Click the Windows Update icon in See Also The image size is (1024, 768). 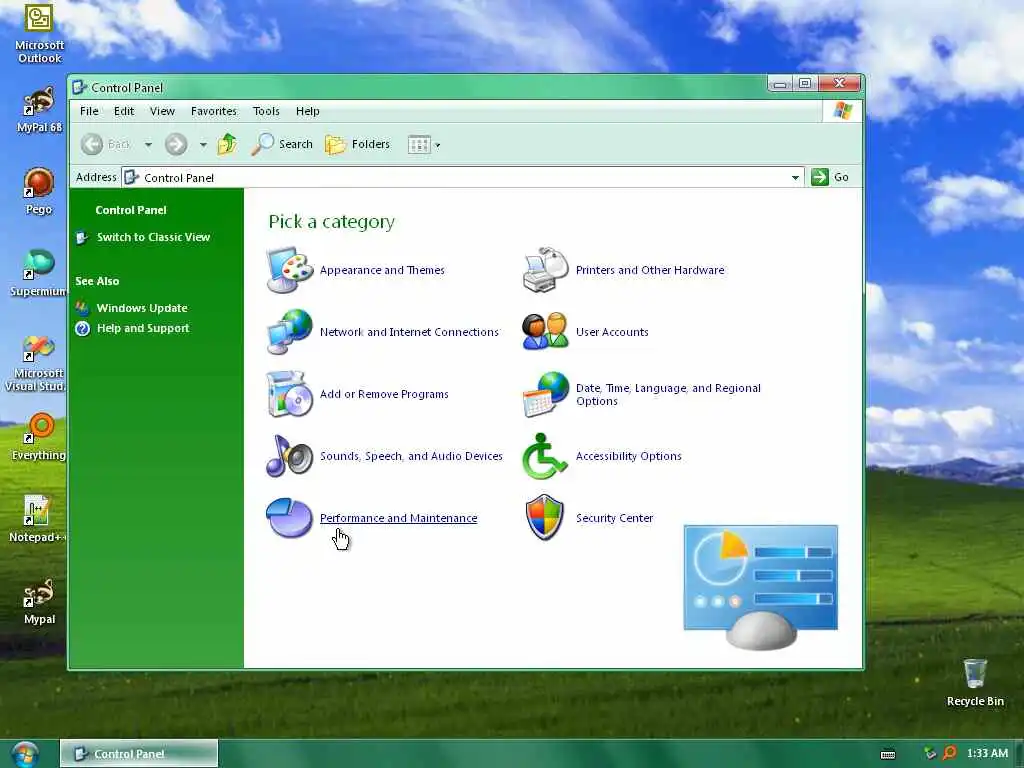82,308
